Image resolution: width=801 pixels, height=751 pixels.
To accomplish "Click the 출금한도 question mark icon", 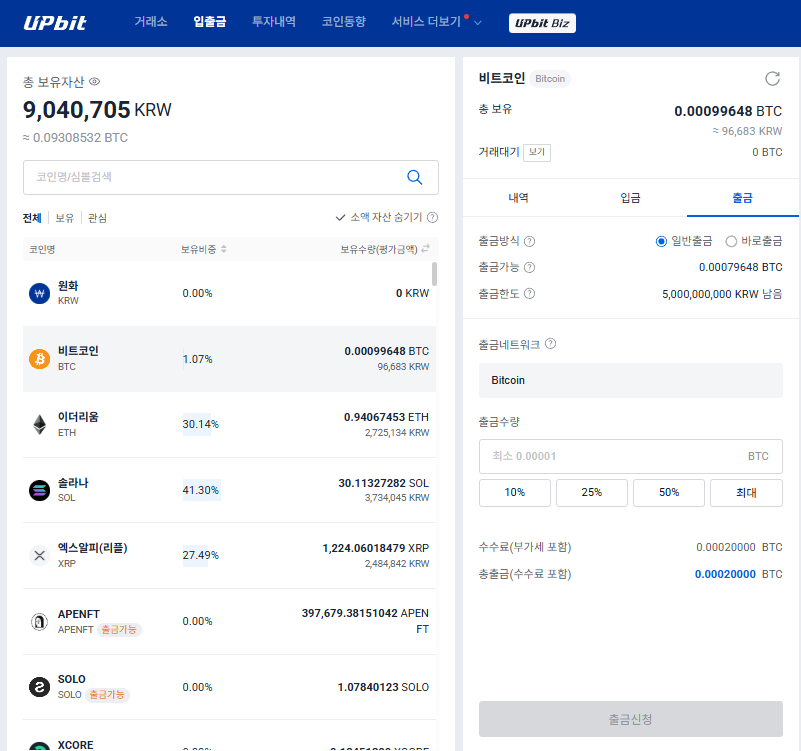I will 531,294.
